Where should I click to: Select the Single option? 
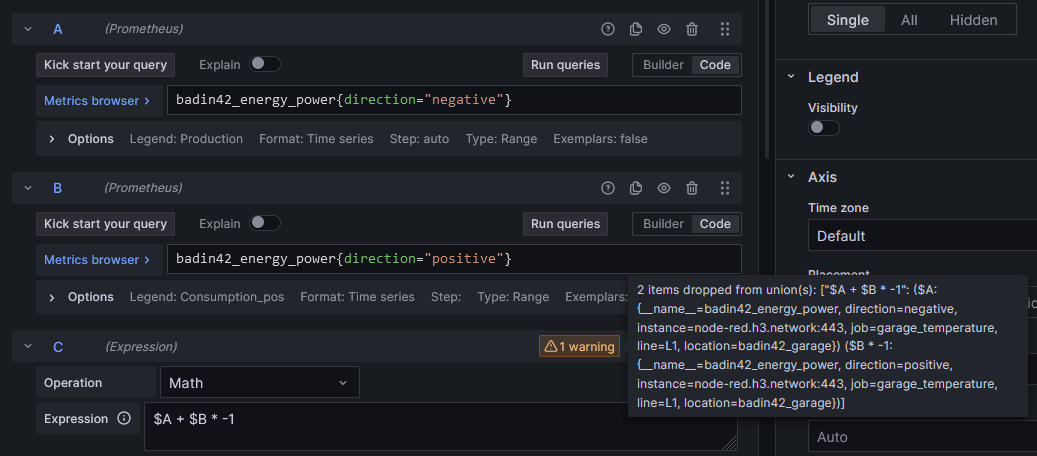click(x=848, y=20)
